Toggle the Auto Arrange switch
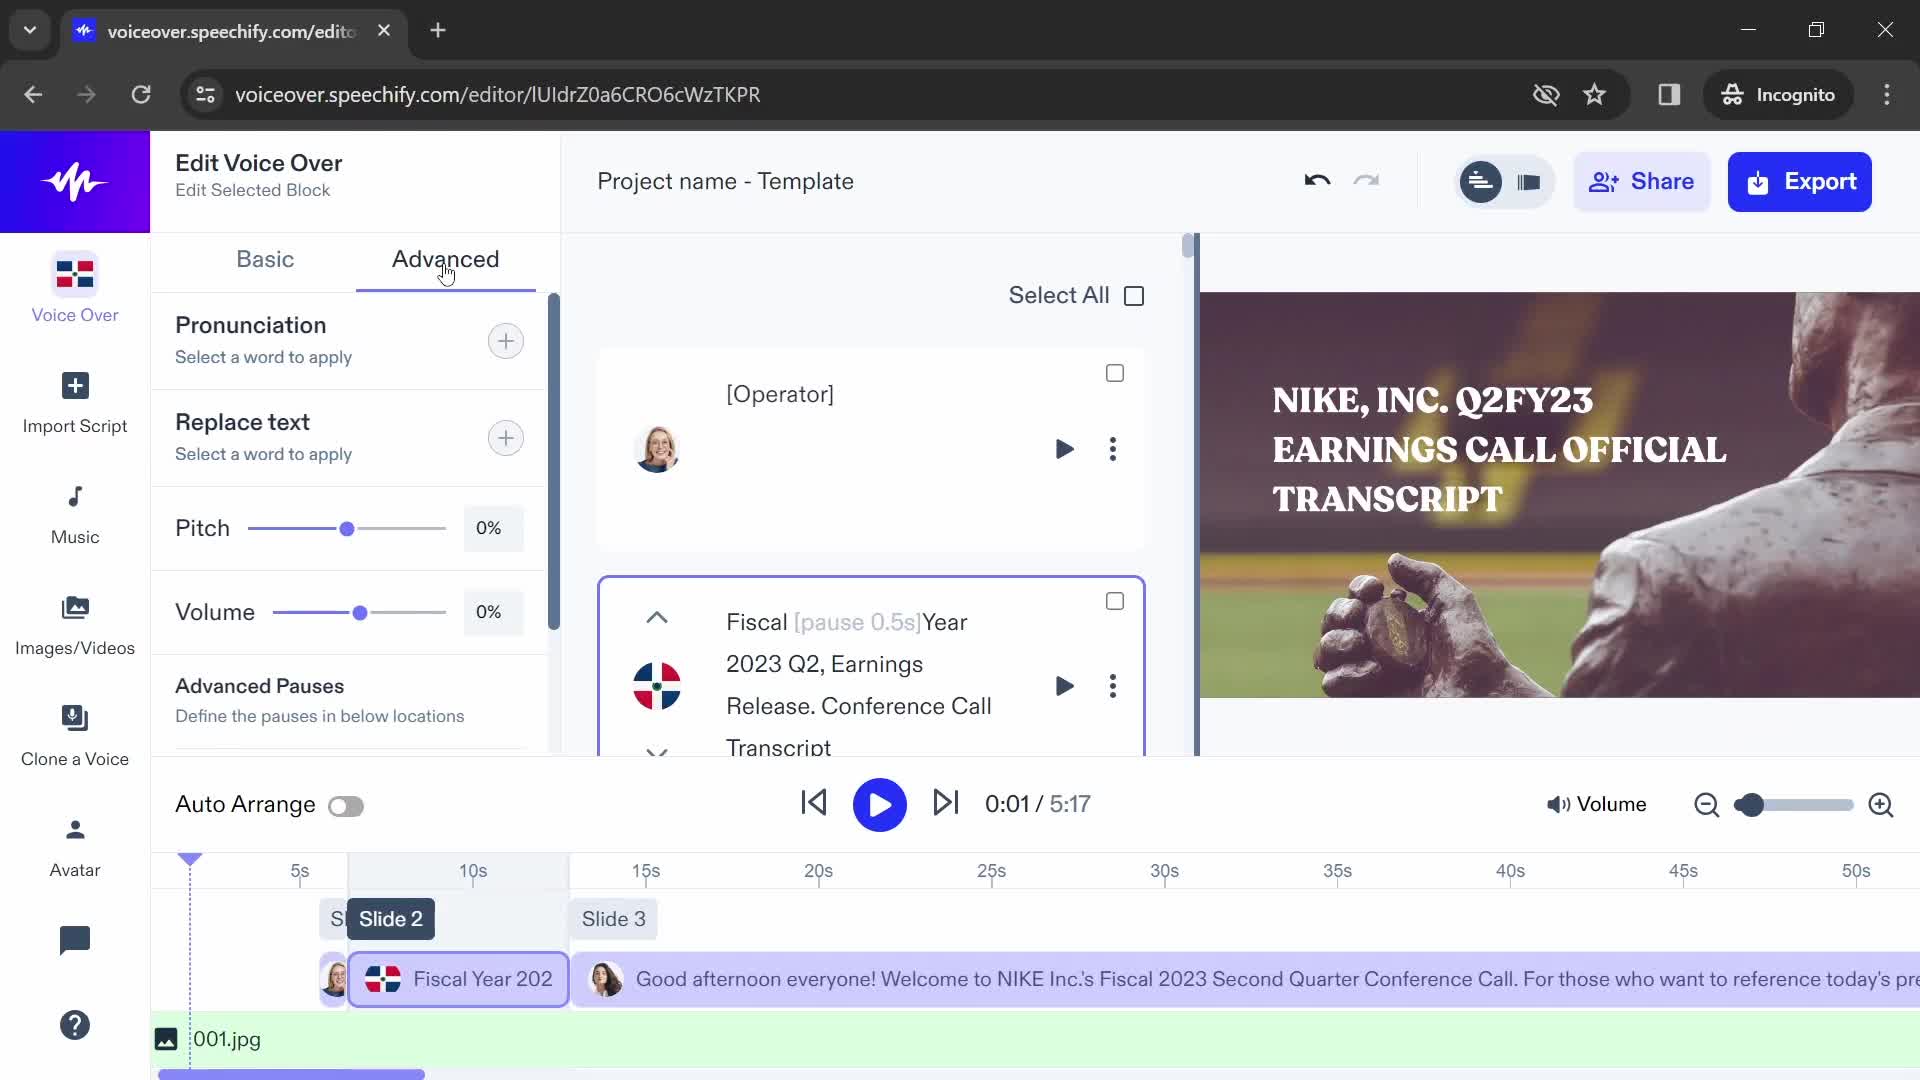Image resolution: width=1920 pixels, height=1080 pixels. point(345,806)
